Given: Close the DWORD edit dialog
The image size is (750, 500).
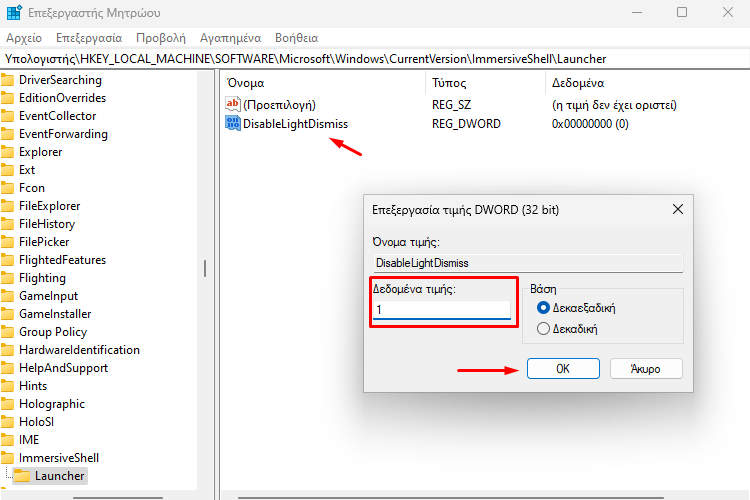Looking at the screenshot, I should 678,209.
